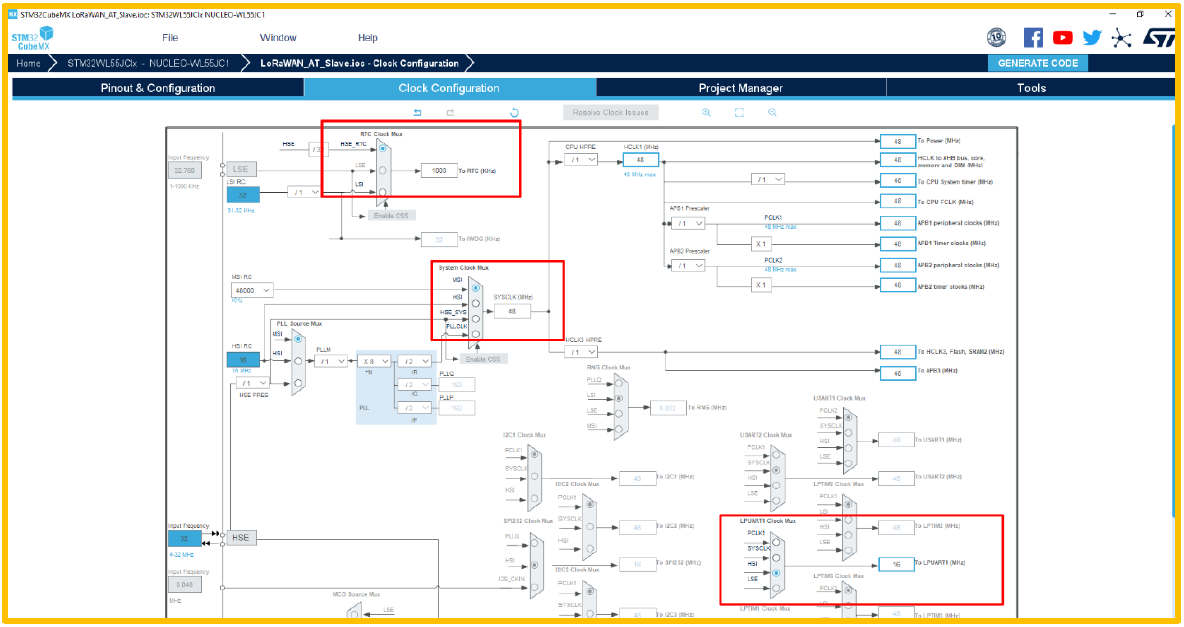Screen dimensions: 1184x627
Task: Click the refresh clock tree icon
Action: [x=514, y=113]
